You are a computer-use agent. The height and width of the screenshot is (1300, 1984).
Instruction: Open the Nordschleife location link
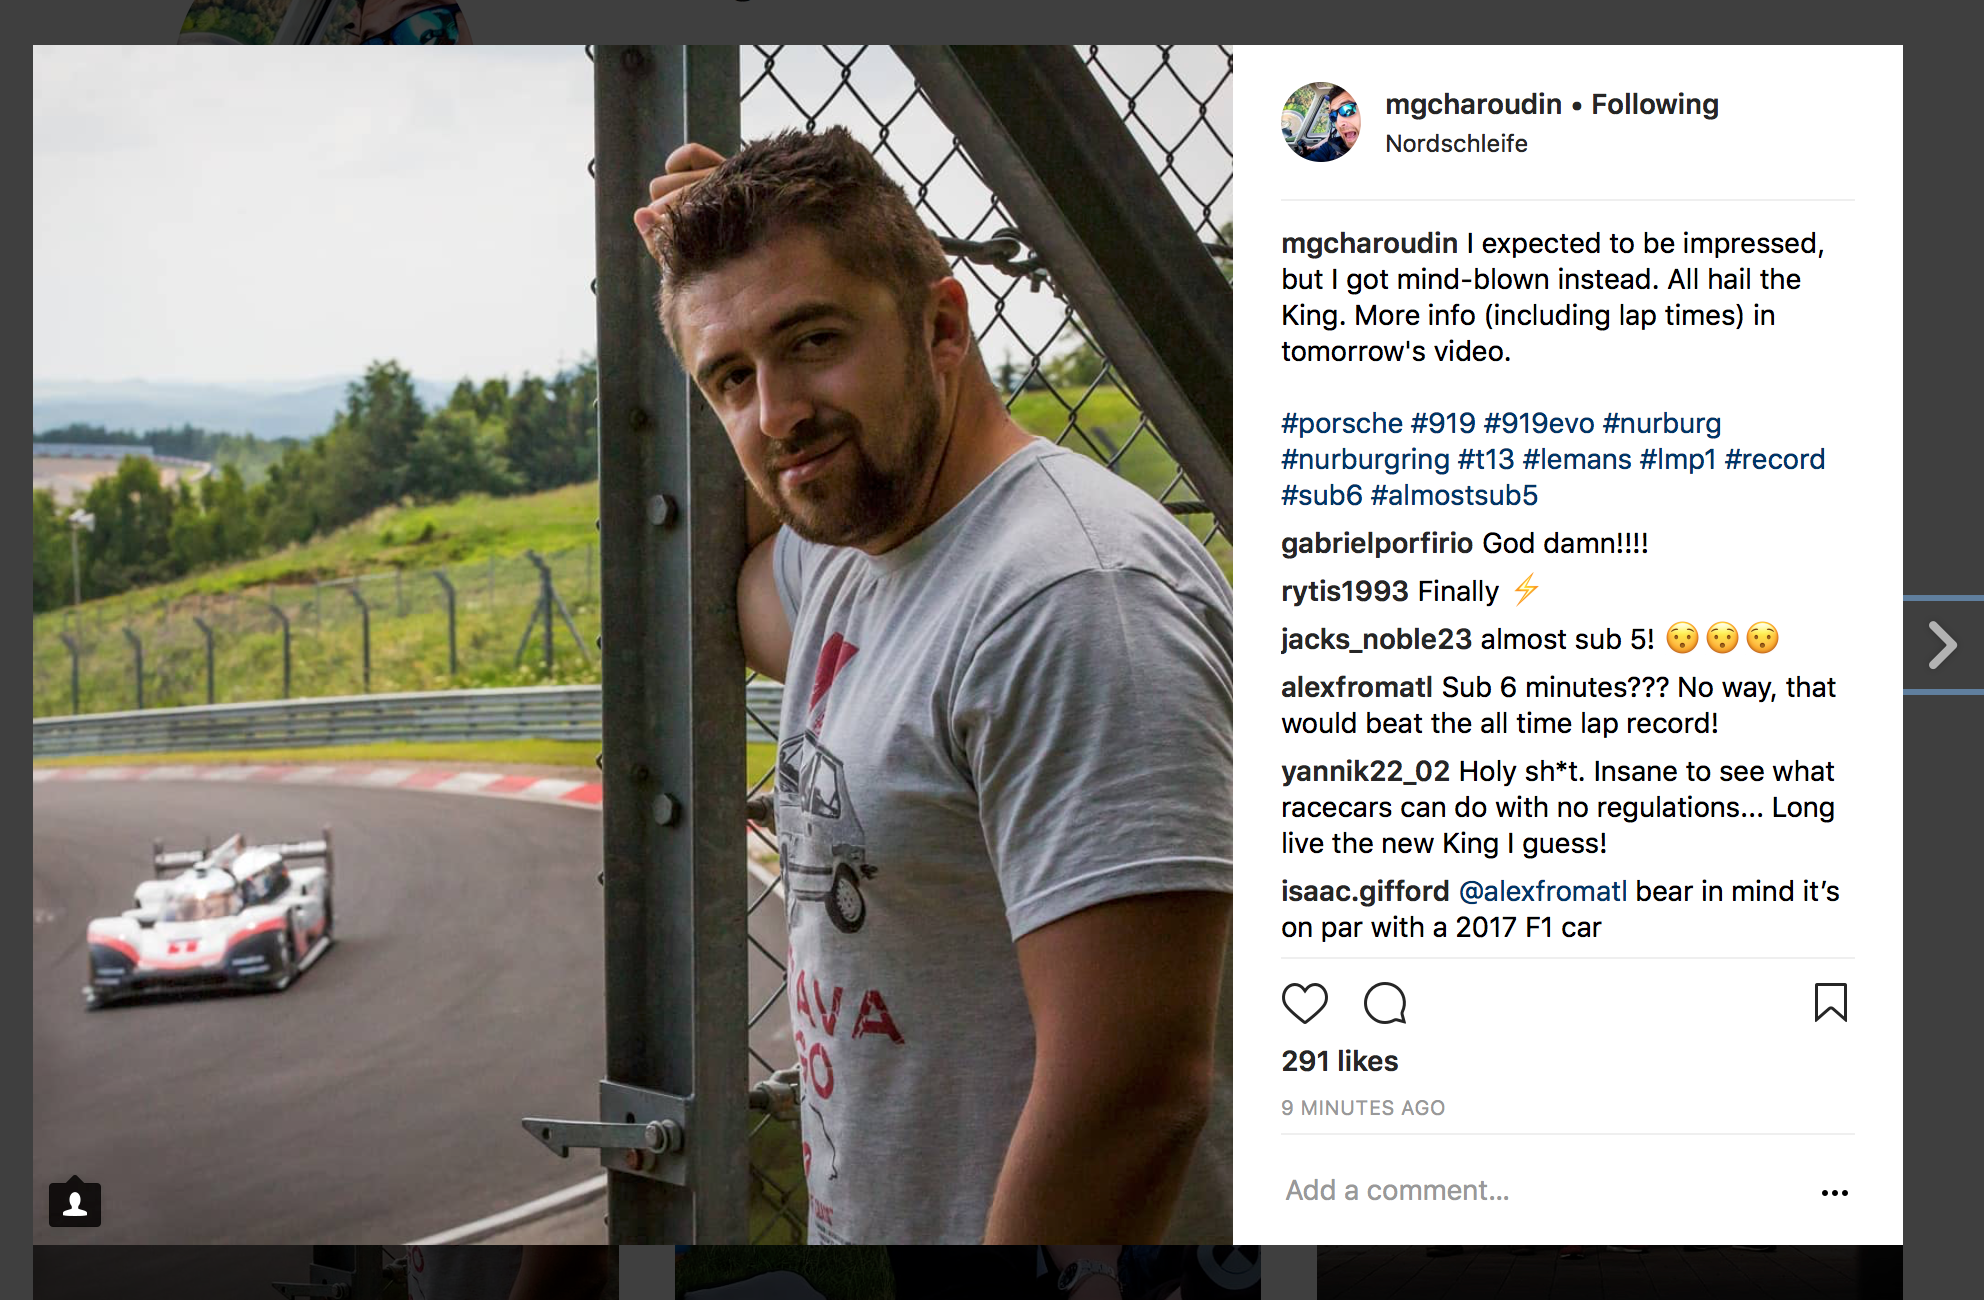pyautogui.click(x=1456, y=144)
